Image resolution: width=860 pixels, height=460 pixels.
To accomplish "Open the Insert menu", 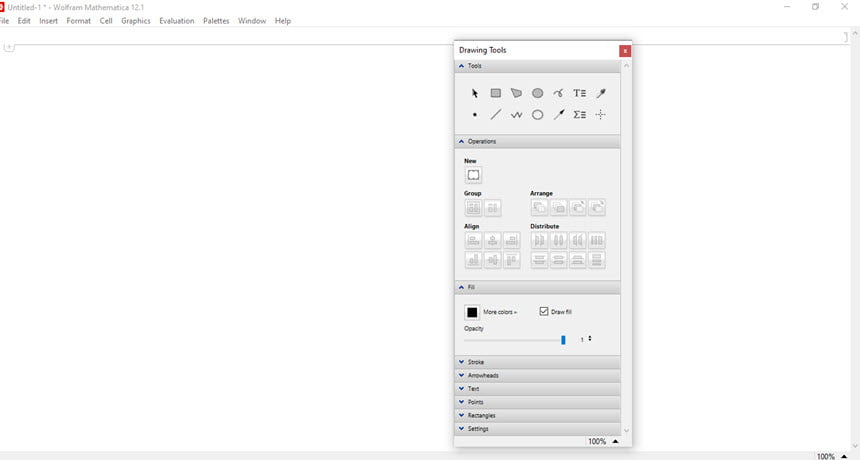I will point(48,21).
